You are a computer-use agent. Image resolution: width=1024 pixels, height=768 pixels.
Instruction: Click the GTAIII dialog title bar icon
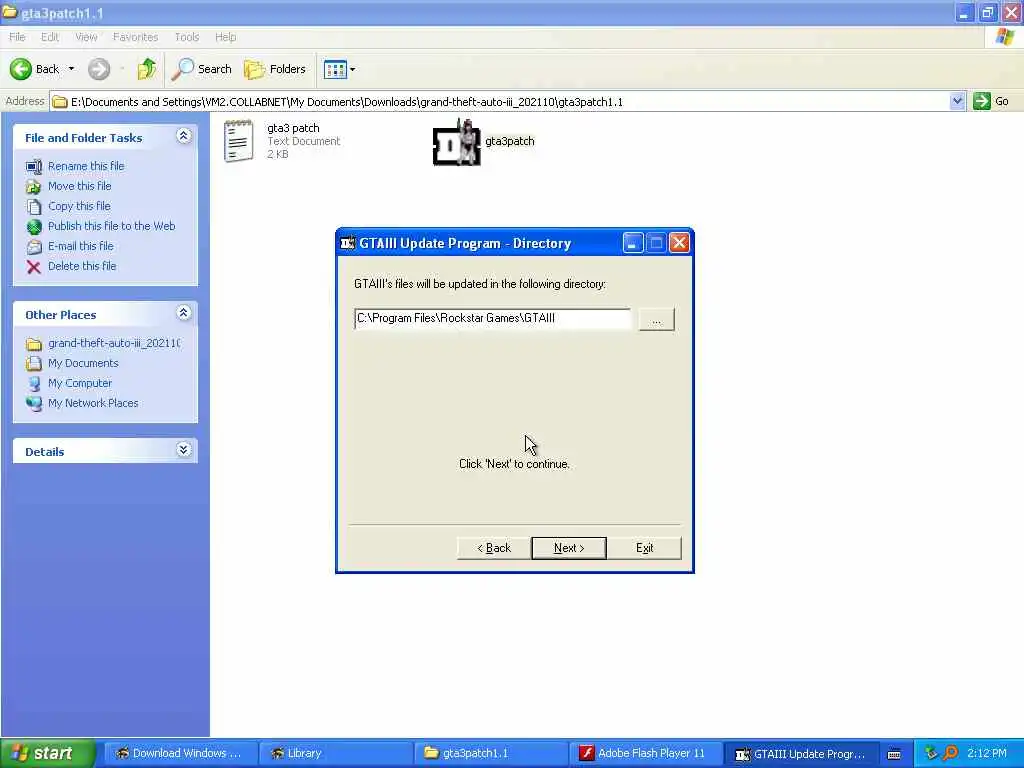[x=347, y=243]
